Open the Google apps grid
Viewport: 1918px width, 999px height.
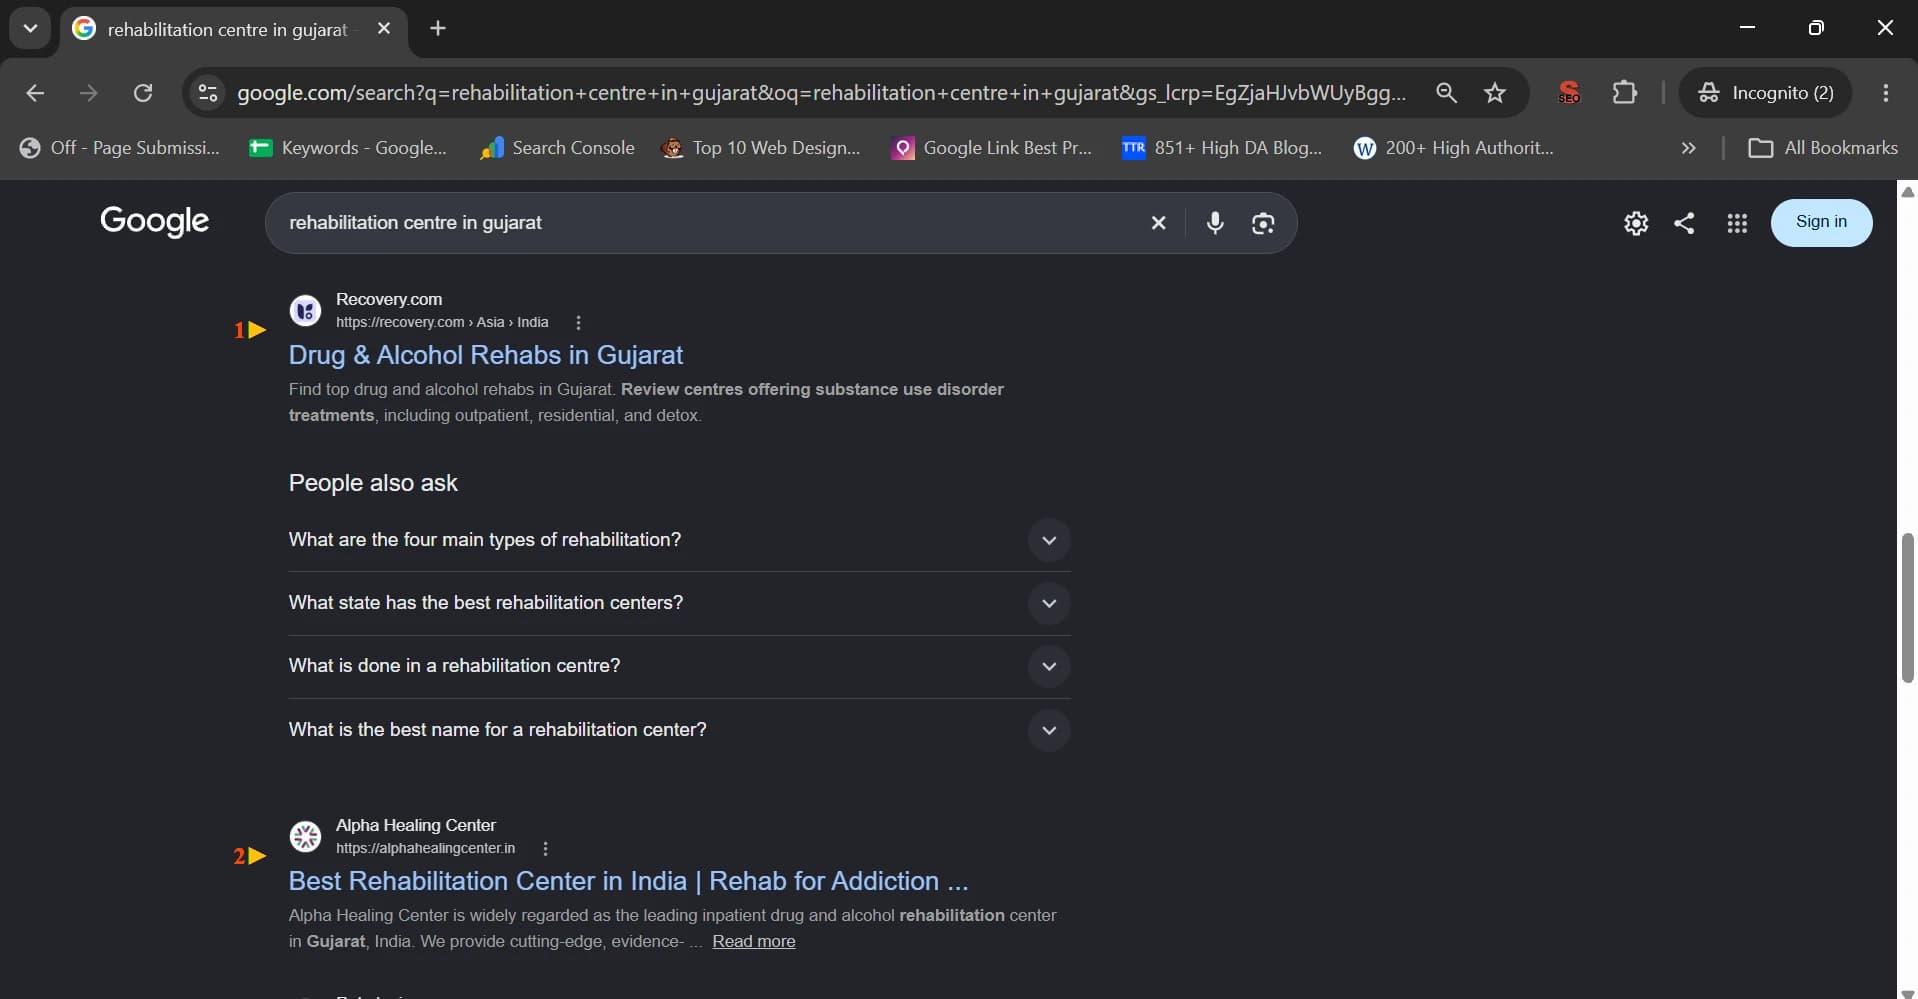click(x=1737, y=223)
